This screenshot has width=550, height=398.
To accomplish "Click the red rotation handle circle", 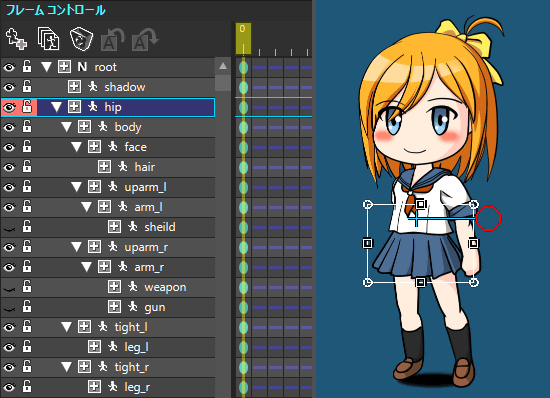I will (x=488, y=218).
